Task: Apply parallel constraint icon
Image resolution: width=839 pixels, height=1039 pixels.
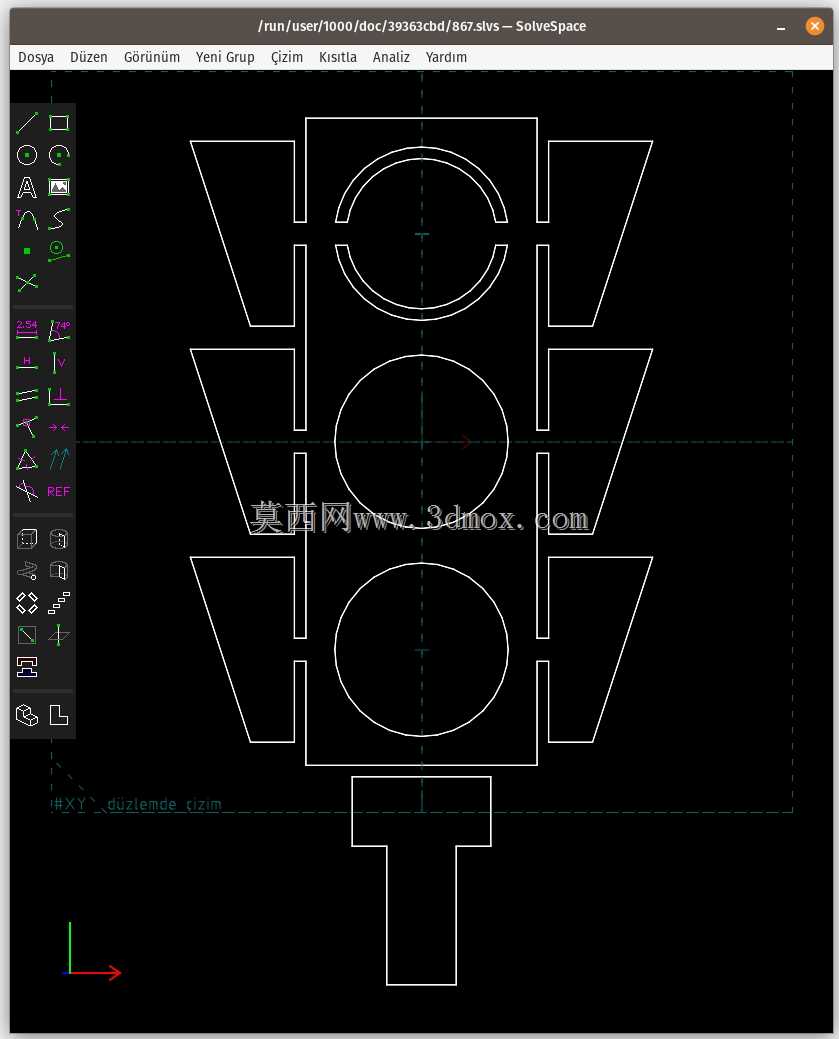Action: 27,396
